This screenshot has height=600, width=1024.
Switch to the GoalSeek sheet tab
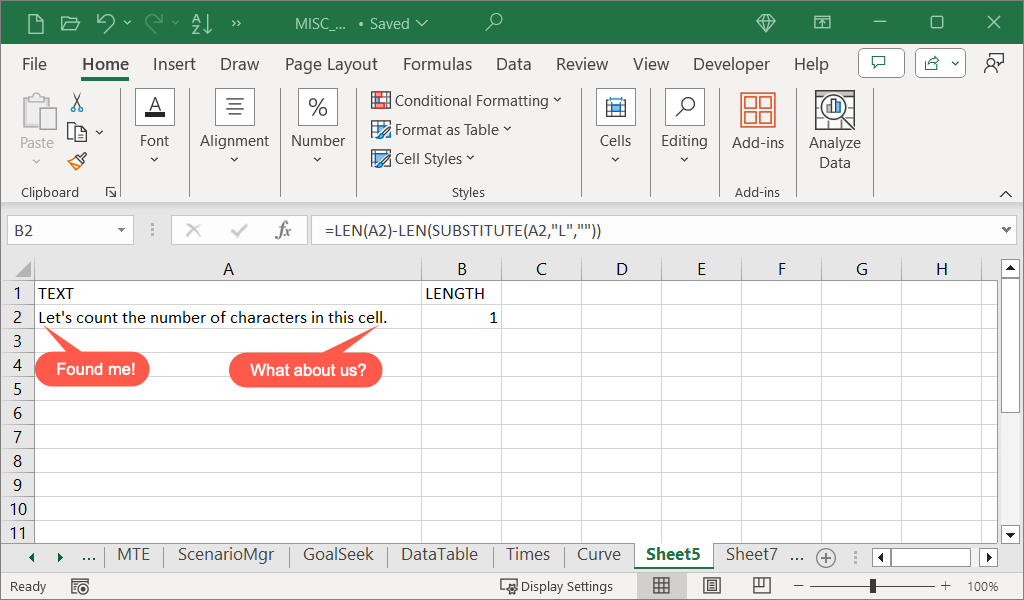339,555
